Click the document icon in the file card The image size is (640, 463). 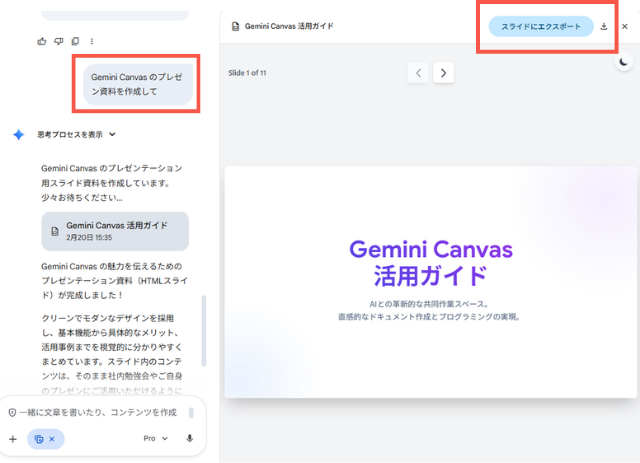pyautogui.click(x=55, y=232)
